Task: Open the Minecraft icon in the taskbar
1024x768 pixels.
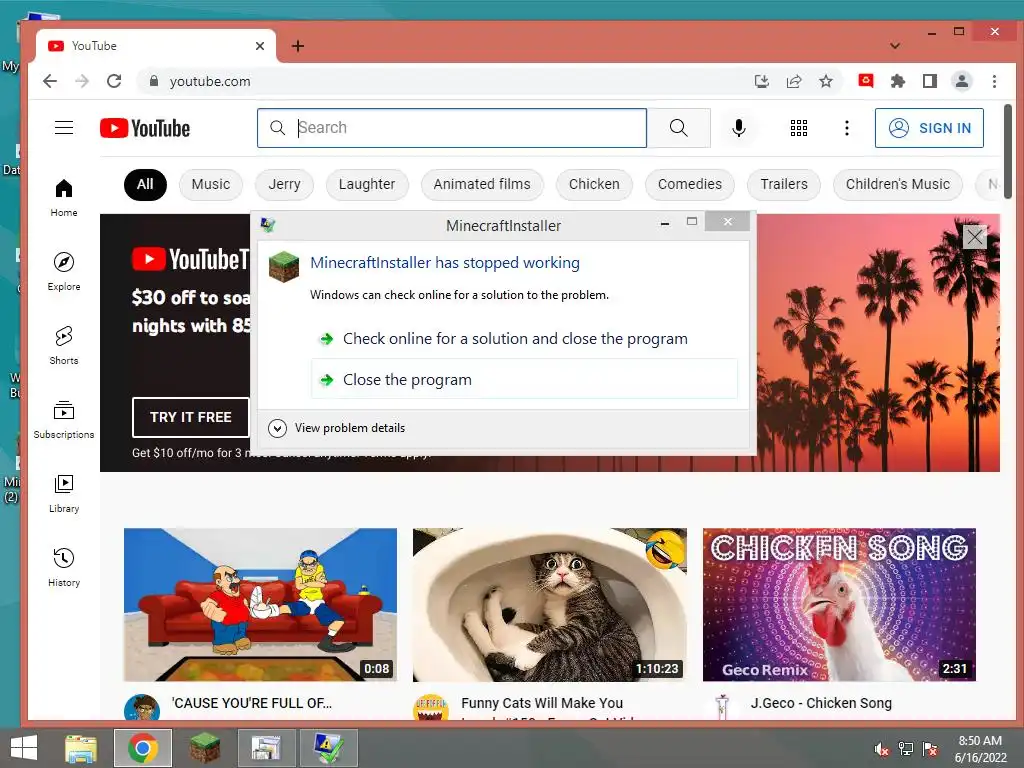Action: click(x=204, y=748)
